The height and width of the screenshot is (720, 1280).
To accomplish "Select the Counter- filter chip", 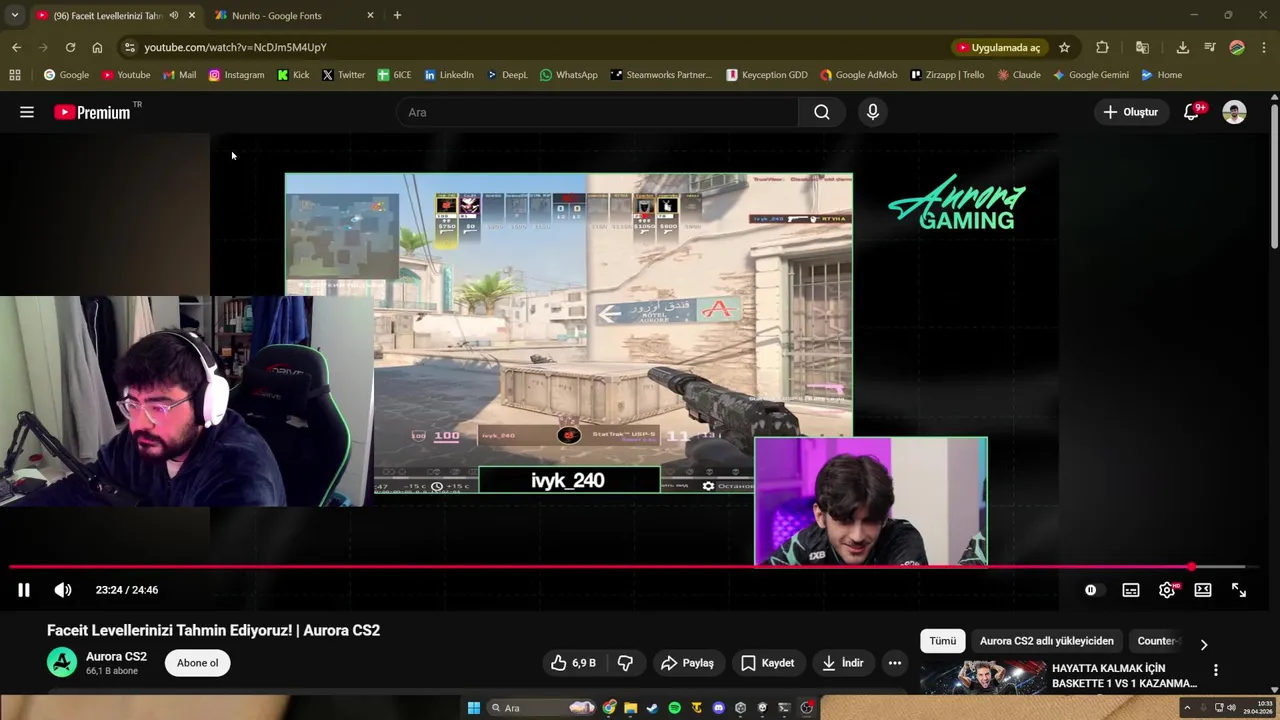I will [x=1157, y=641].
